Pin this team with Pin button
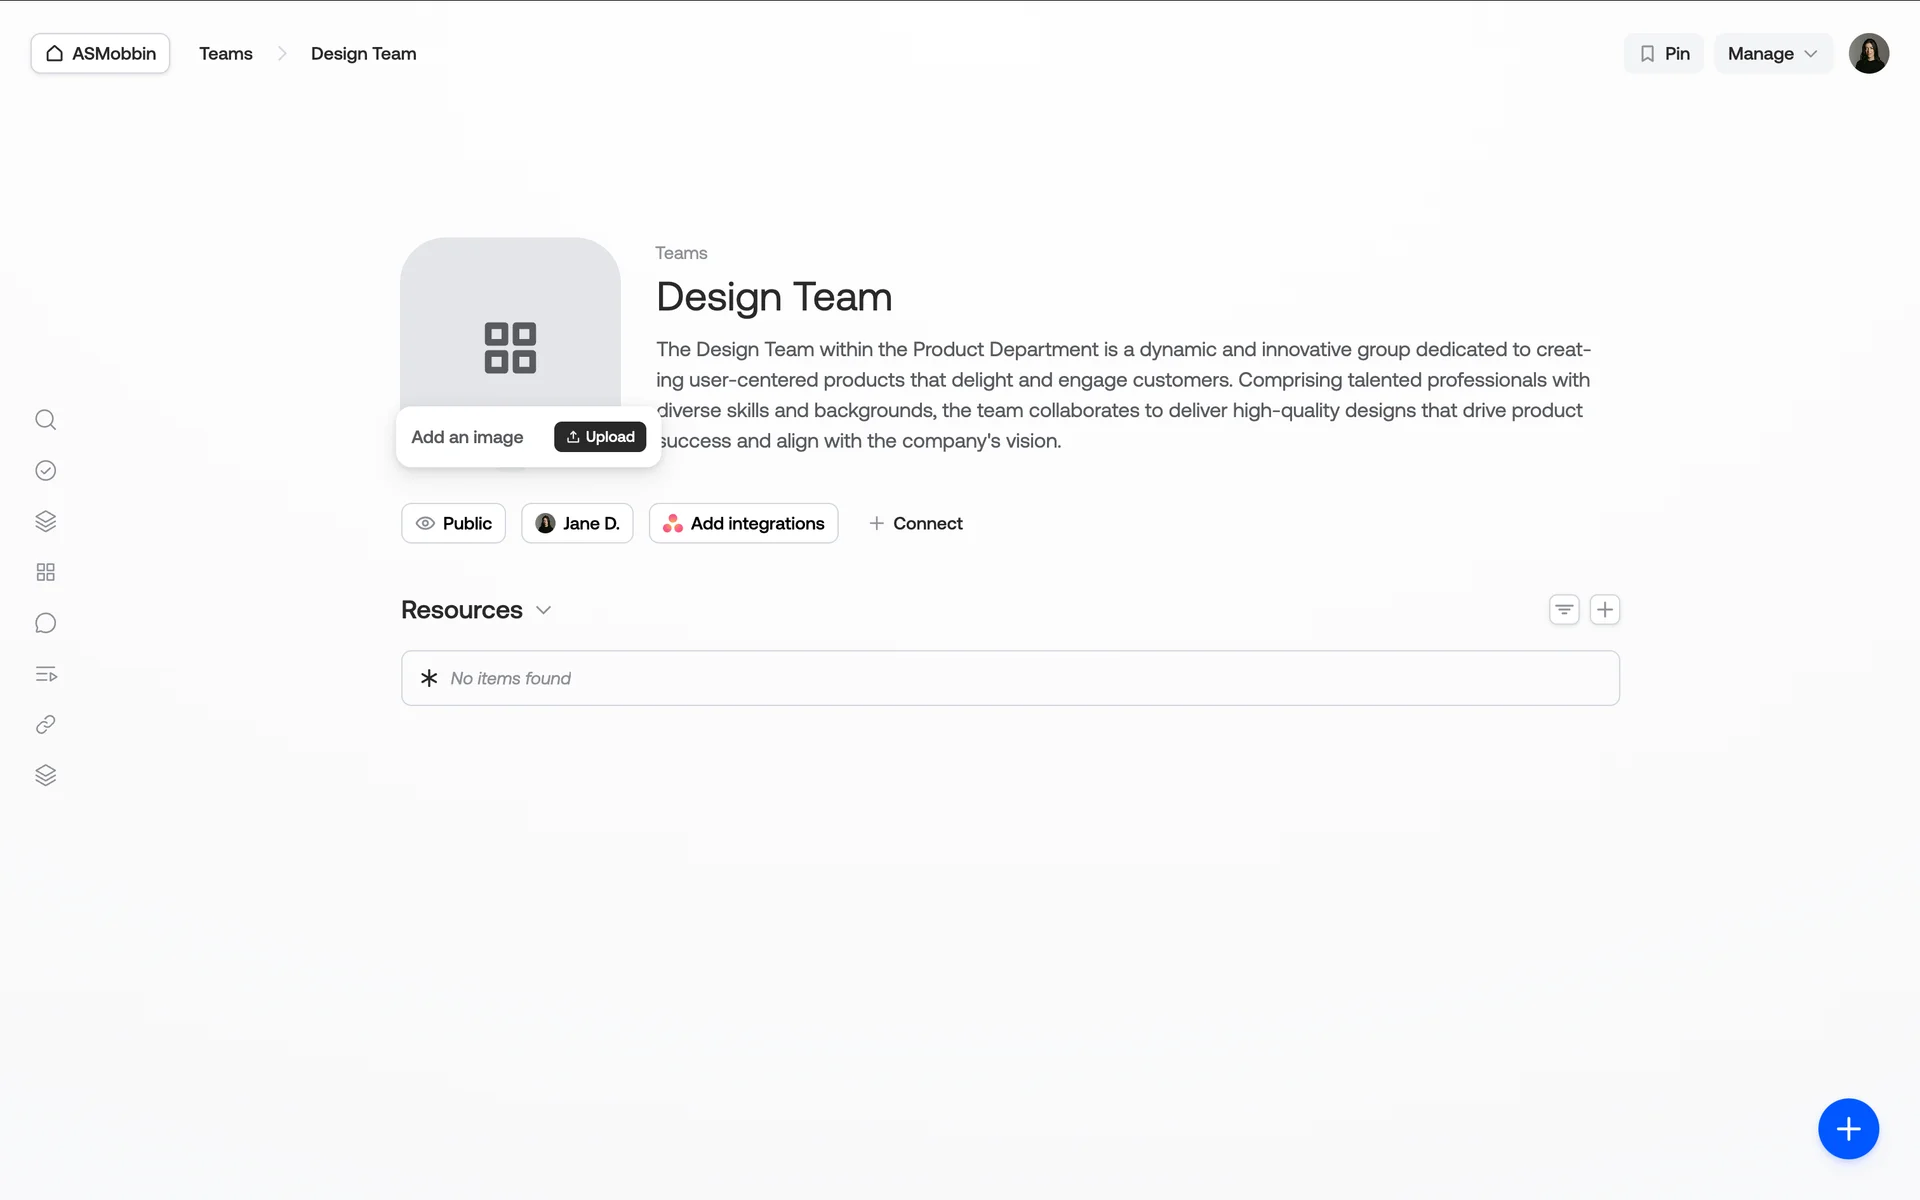Viewport: 1920px width, 1200px height. pos(1664,54)
